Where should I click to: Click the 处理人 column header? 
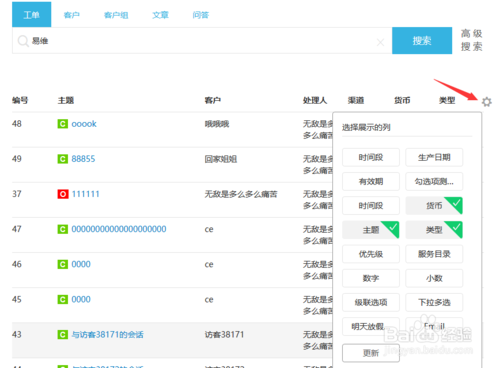click(315, 100)
